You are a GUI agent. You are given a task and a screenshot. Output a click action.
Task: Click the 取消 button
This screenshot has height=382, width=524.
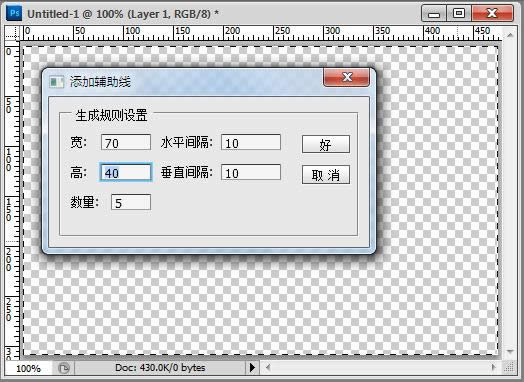coord(326,175)
